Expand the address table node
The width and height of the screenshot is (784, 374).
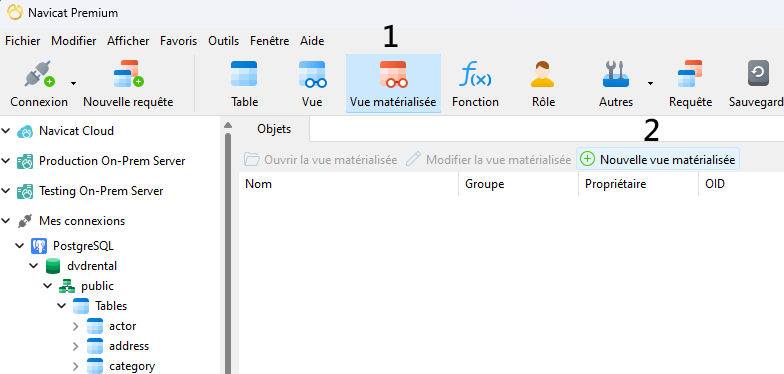click(76, 346)
